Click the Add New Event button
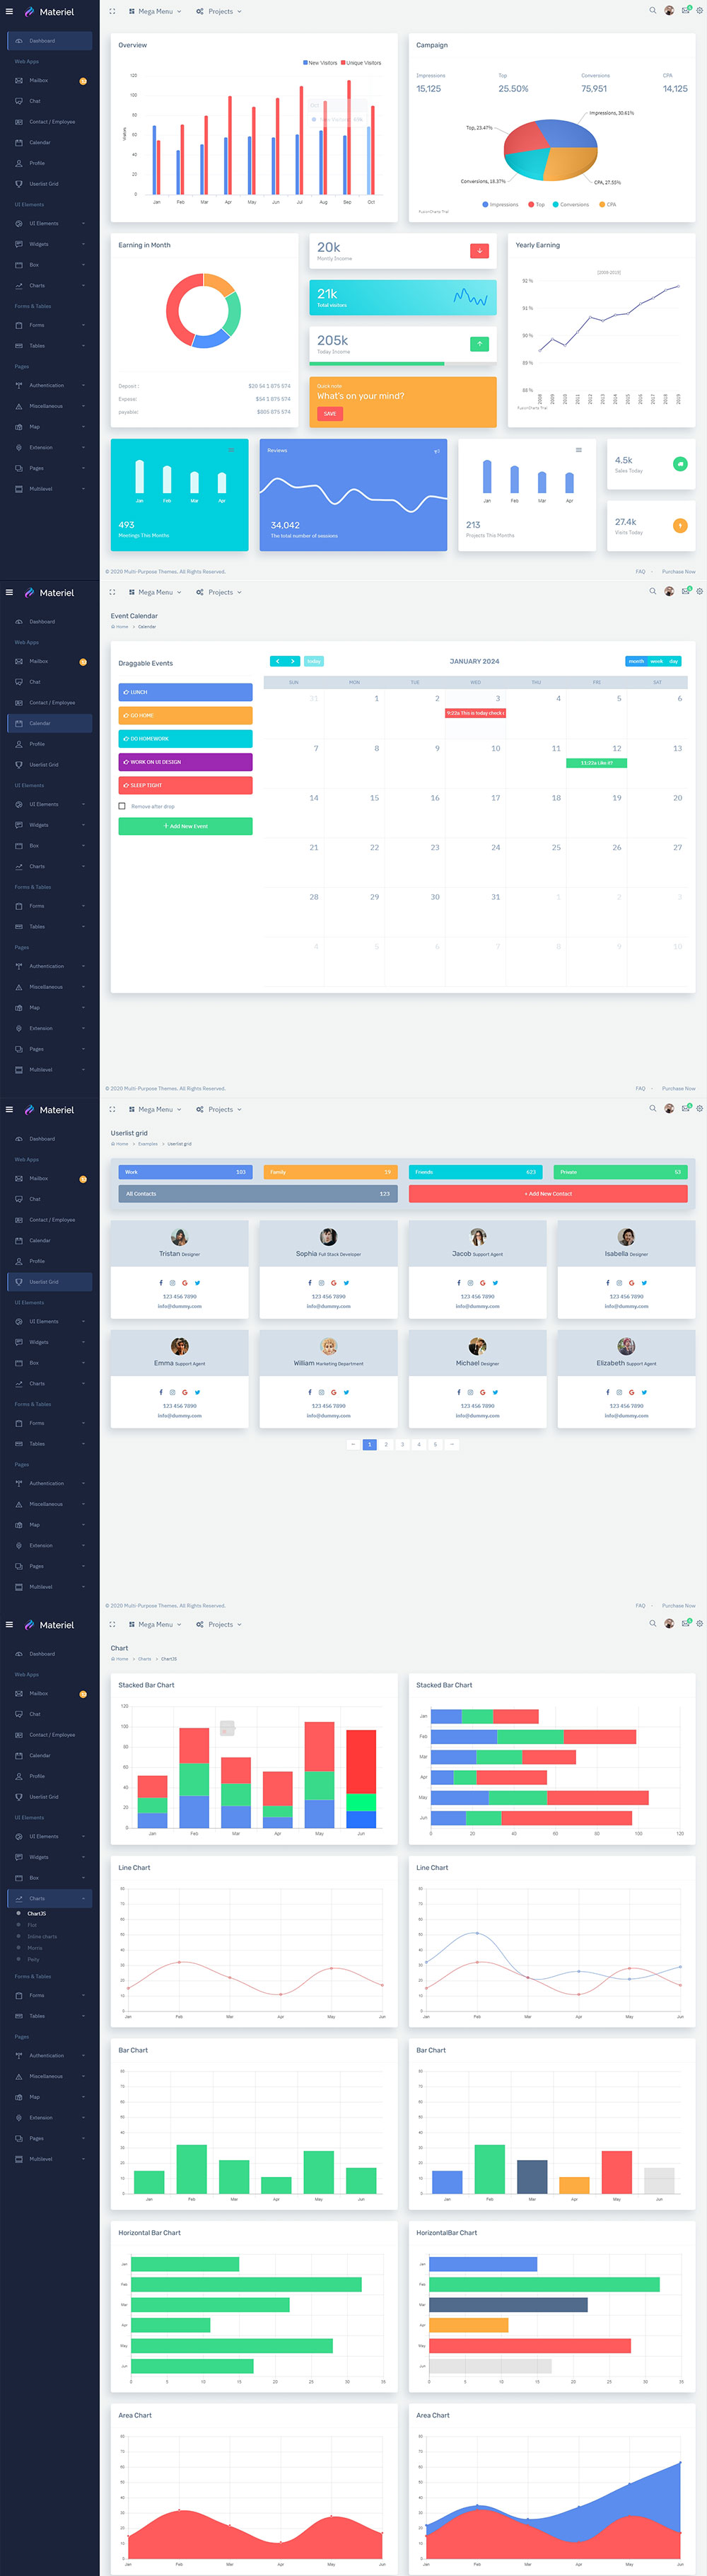 [185, 826]
